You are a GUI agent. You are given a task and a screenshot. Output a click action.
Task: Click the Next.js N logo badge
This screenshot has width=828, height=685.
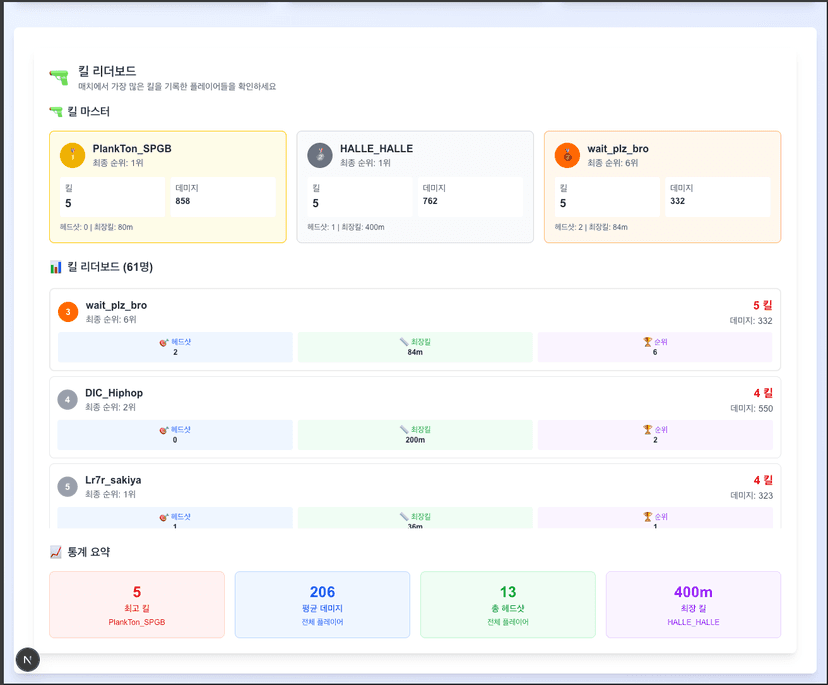click(x=27, y=659)
